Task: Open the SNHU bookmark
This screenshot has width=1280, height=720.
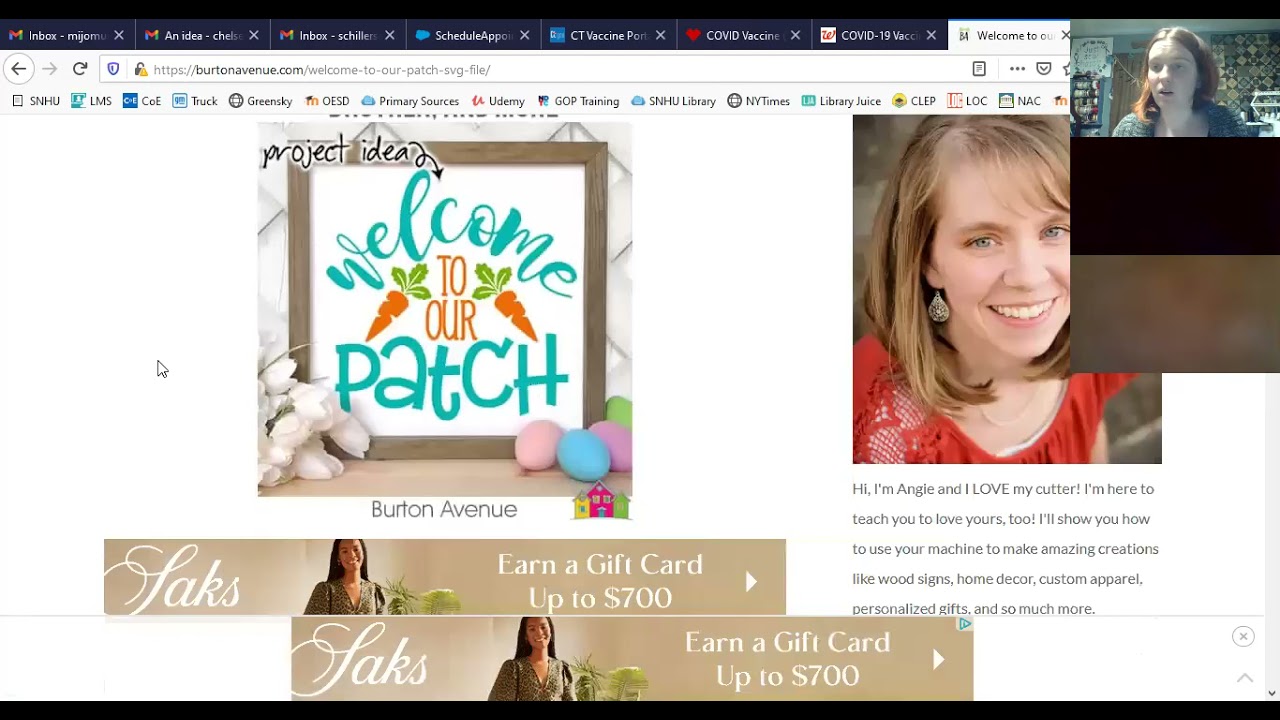Action: click(x=36, y=101)
